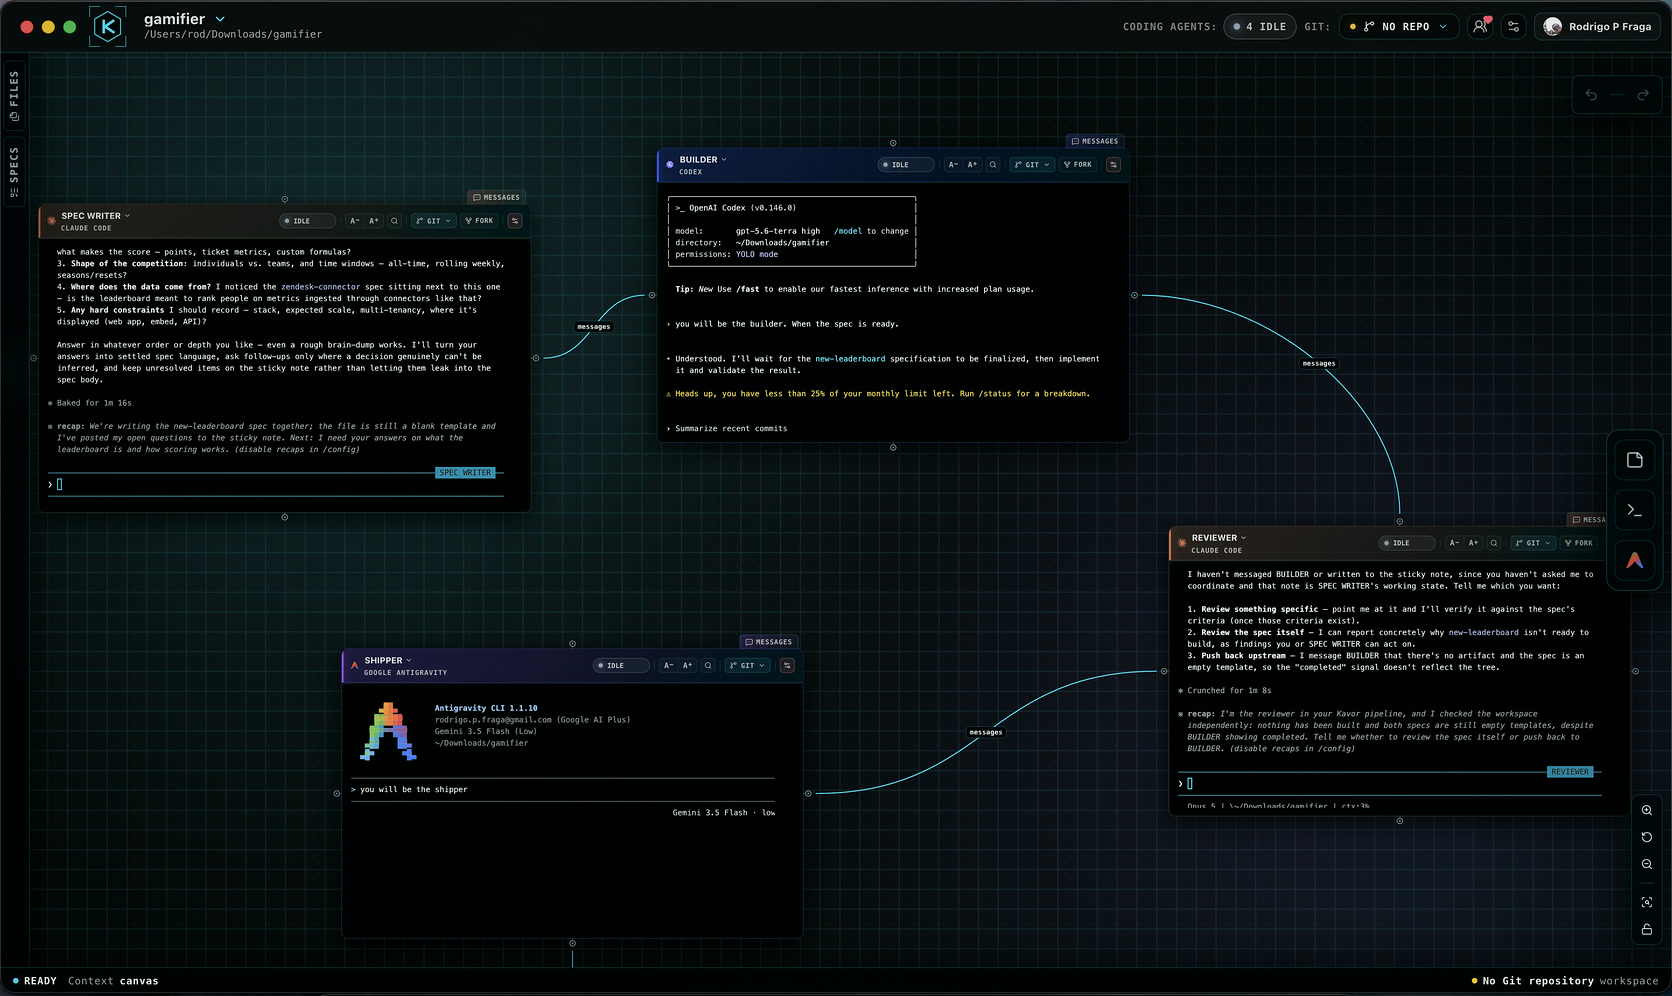Click BUILDER's IDLE status pill
The width and height of the screenshot is (1672, 996).
point(906,165)
